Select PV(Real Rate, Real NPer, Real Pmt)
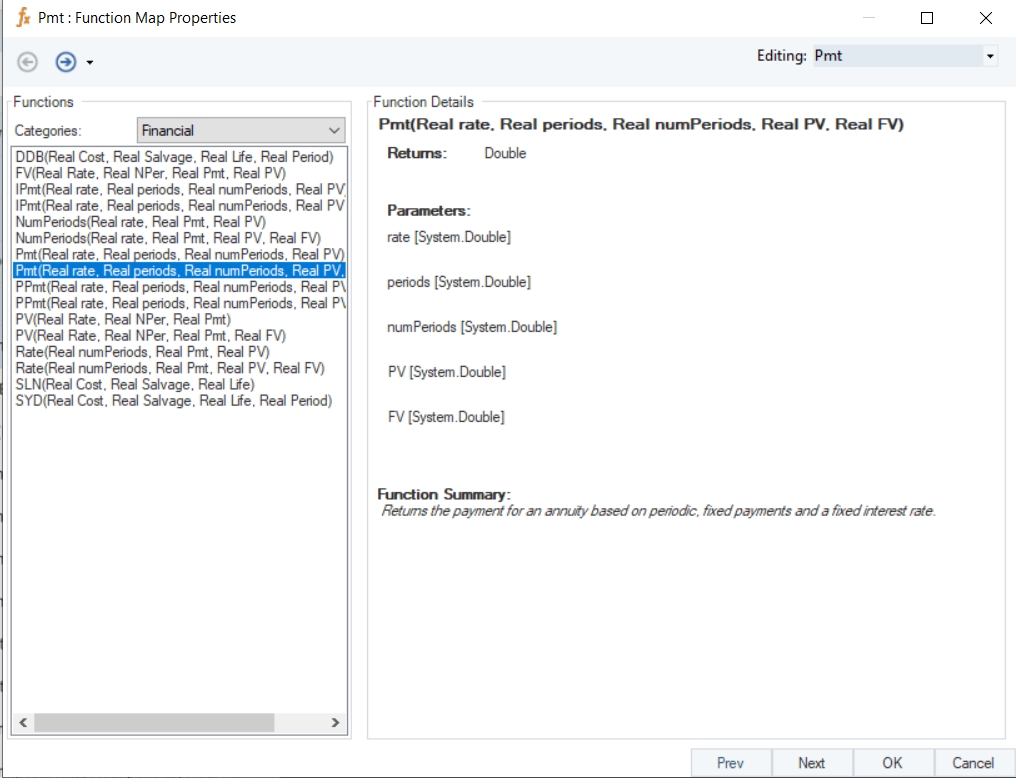Viewport: 1016px width, 778px height. click(x=123, y=319)
